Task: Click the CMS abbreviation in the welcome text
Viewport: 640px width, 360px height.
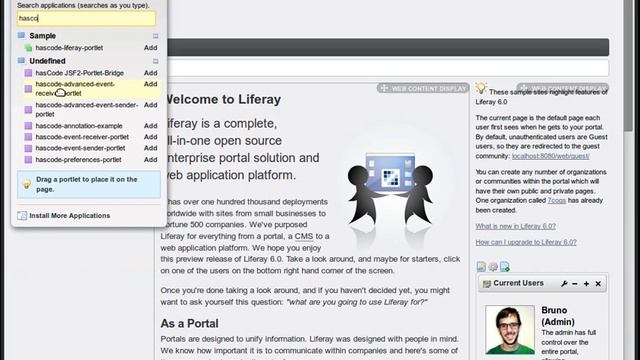Action: click(x=304, y=236)
